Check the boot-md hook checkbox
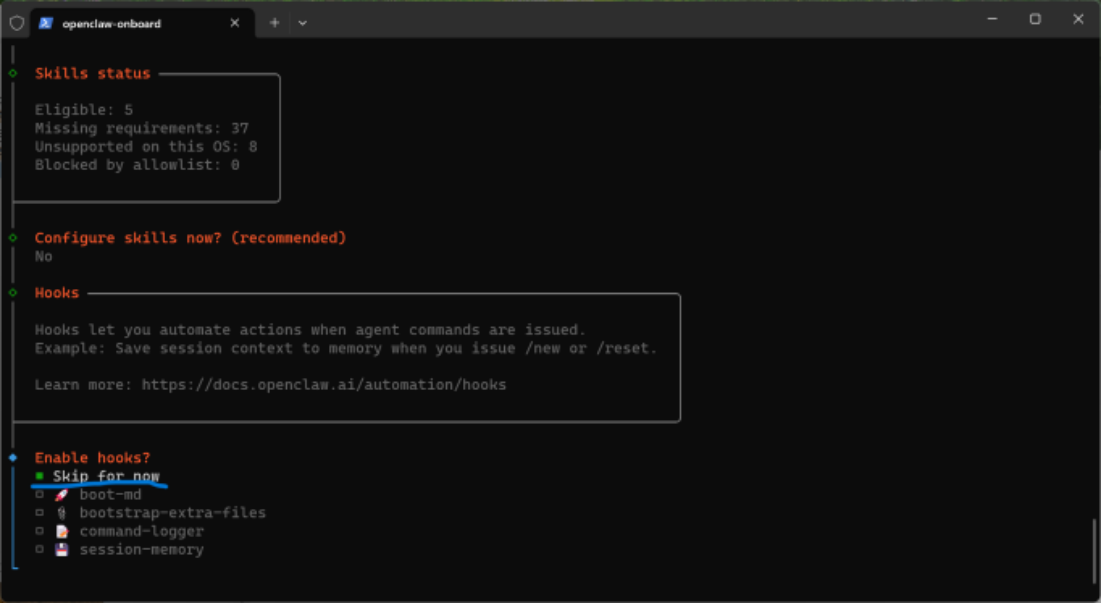The image size is (1101, 603). 40,495
